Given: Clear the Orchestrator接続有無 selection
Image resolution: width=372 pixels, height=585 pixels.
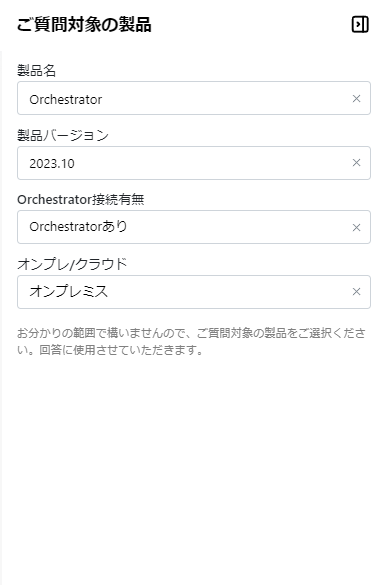Looking at the screenshot, I should [356, 228].
